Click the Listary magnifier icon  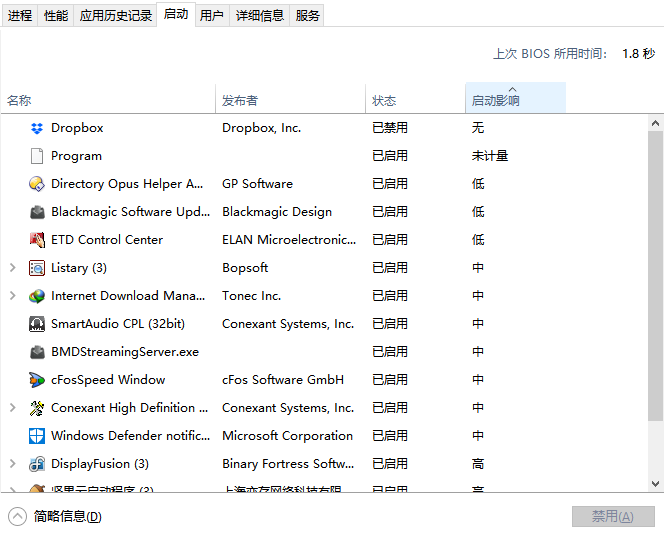point(37,268)
